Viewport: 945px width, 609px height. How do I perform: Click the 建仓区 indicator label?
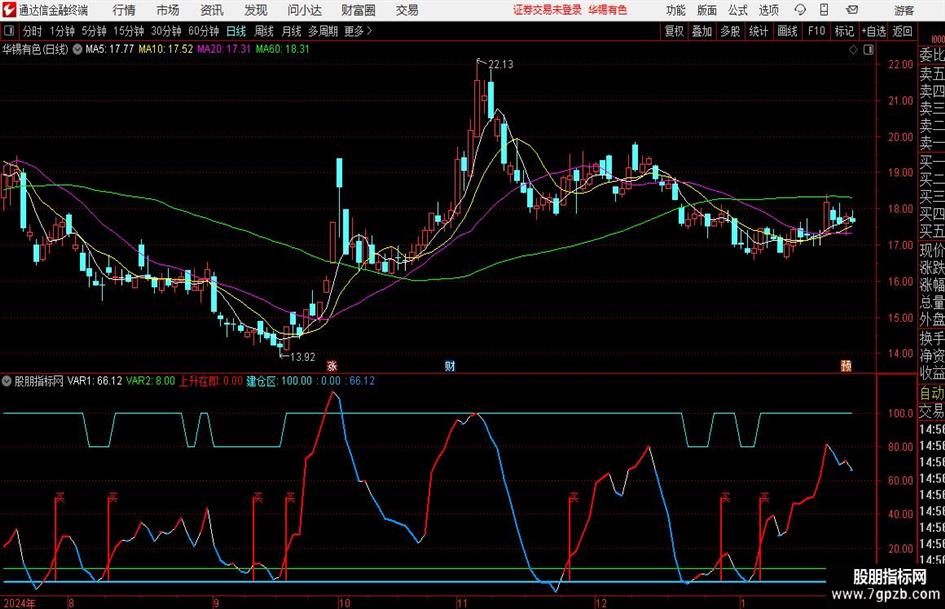click(x=262, y=381)
